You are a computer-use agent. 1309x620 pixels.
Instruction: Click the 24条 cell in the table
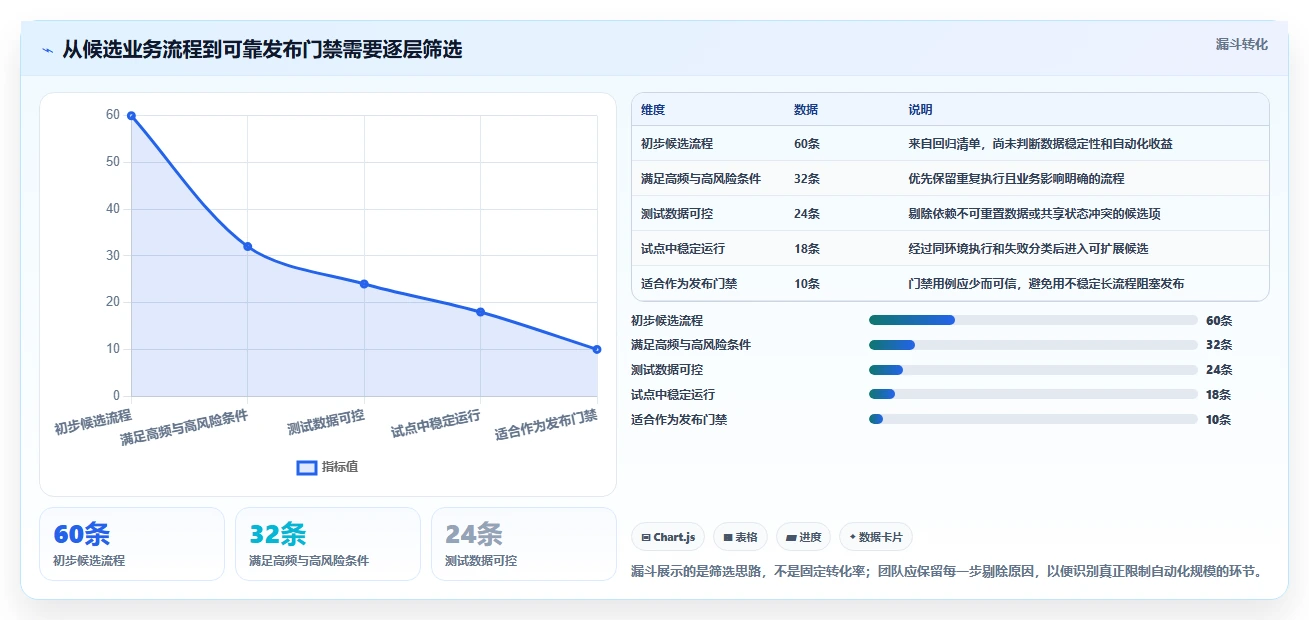[x=807, y=214]
